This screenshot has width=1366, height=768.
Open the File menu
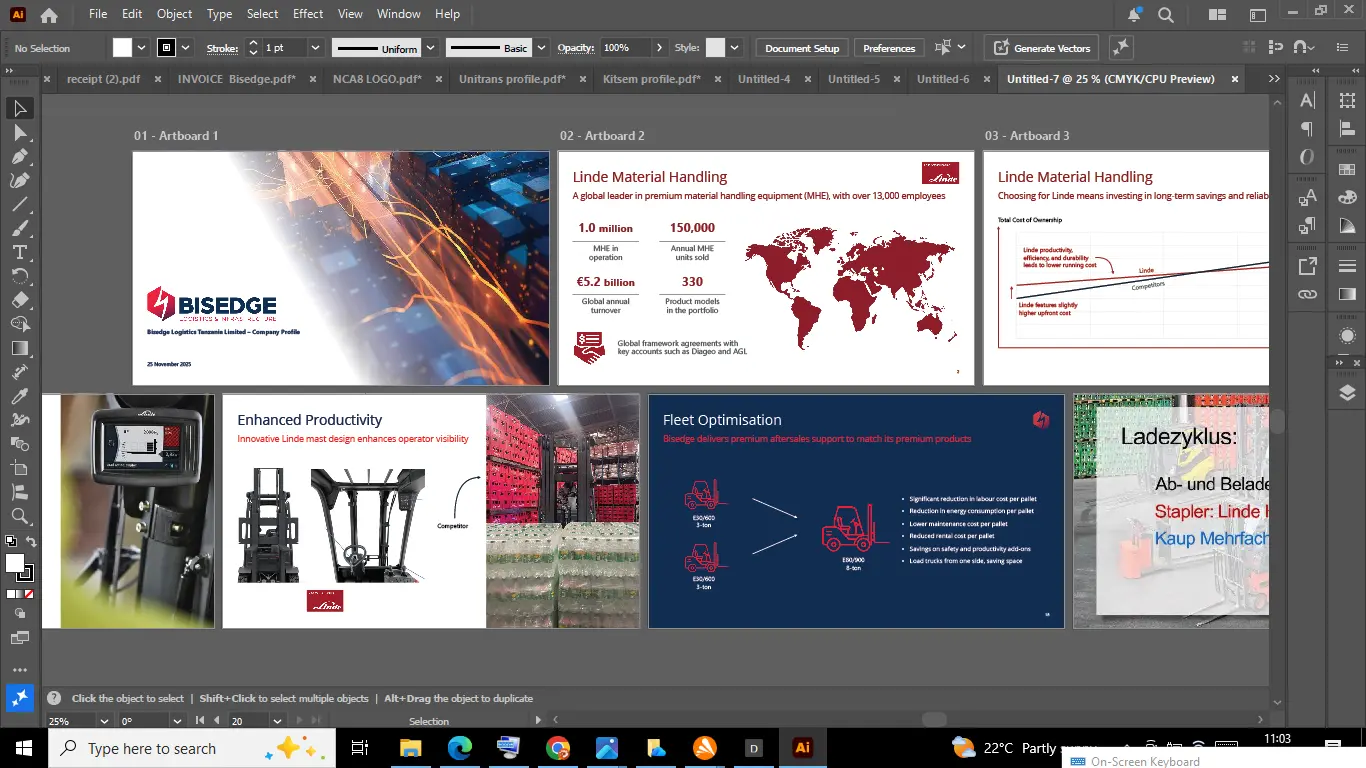[x=98, y=14]
